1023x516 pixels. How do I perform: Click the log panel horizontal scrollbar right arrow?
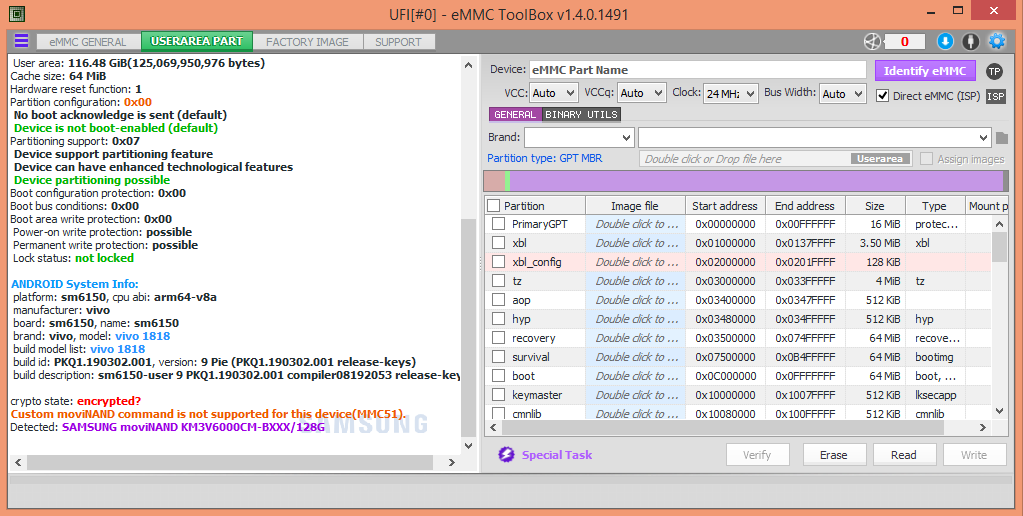click(451, 462)
